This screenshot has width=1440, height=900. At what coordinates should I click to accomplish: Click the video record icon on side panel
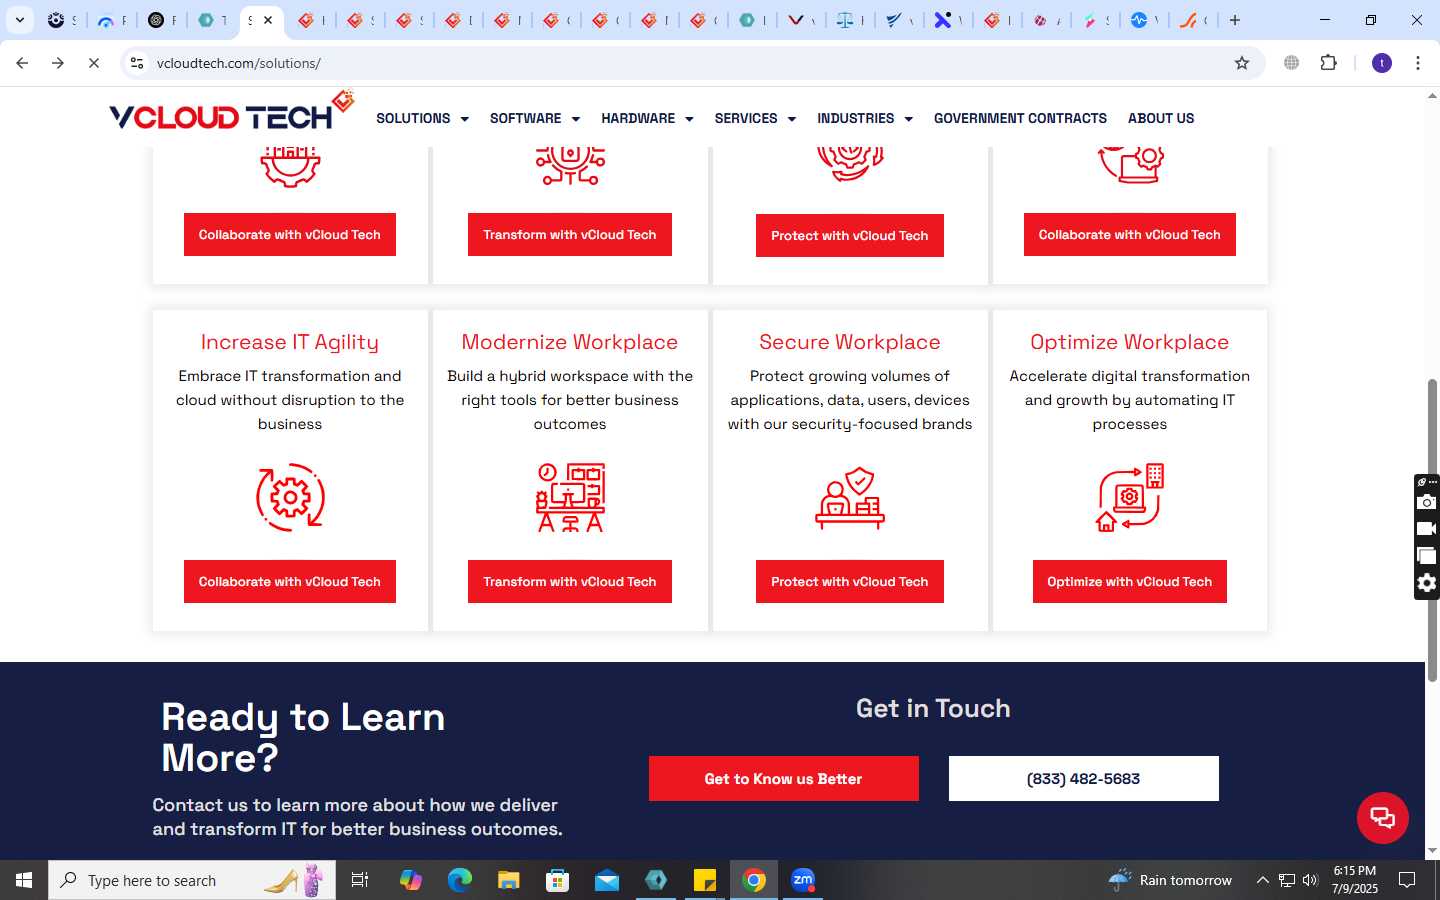coord(1427,529)
